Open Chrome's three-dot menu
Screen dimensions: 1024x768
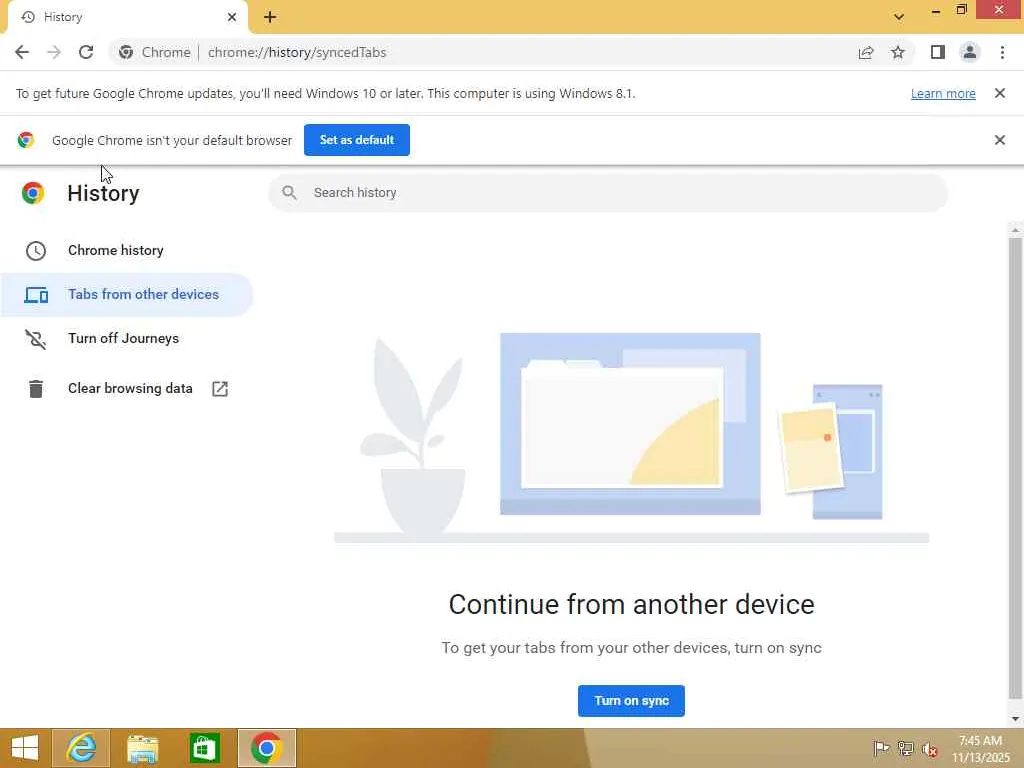[x=1002, y=52]
